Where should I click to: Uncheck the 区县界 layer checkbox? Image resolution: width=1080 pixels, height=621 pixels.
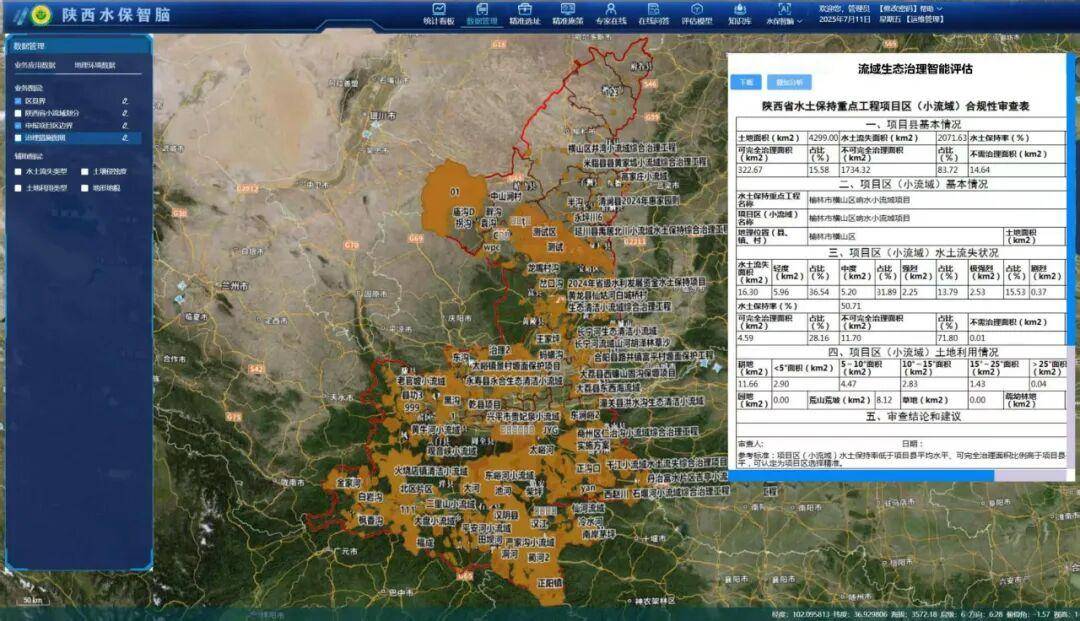(x=18, y=101)
